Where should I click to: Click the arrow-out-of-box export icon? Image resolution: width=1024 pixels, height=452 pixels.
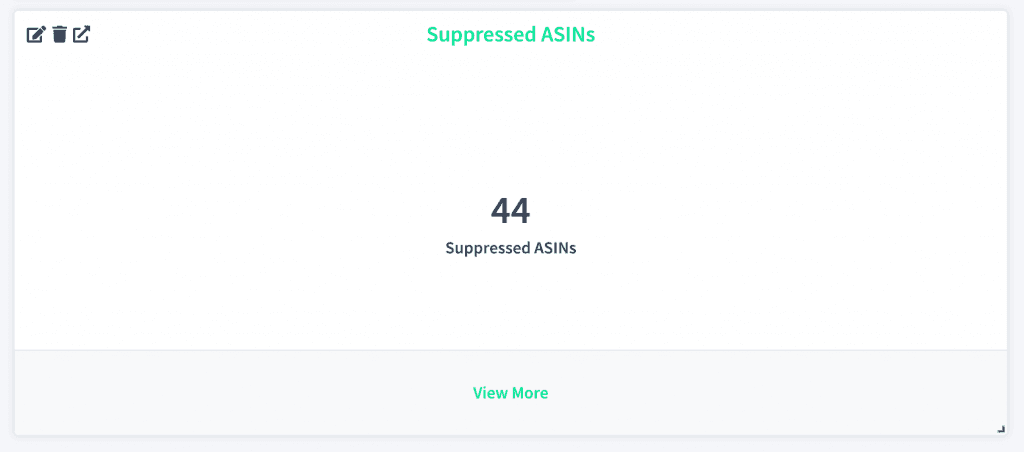(82, 35)
